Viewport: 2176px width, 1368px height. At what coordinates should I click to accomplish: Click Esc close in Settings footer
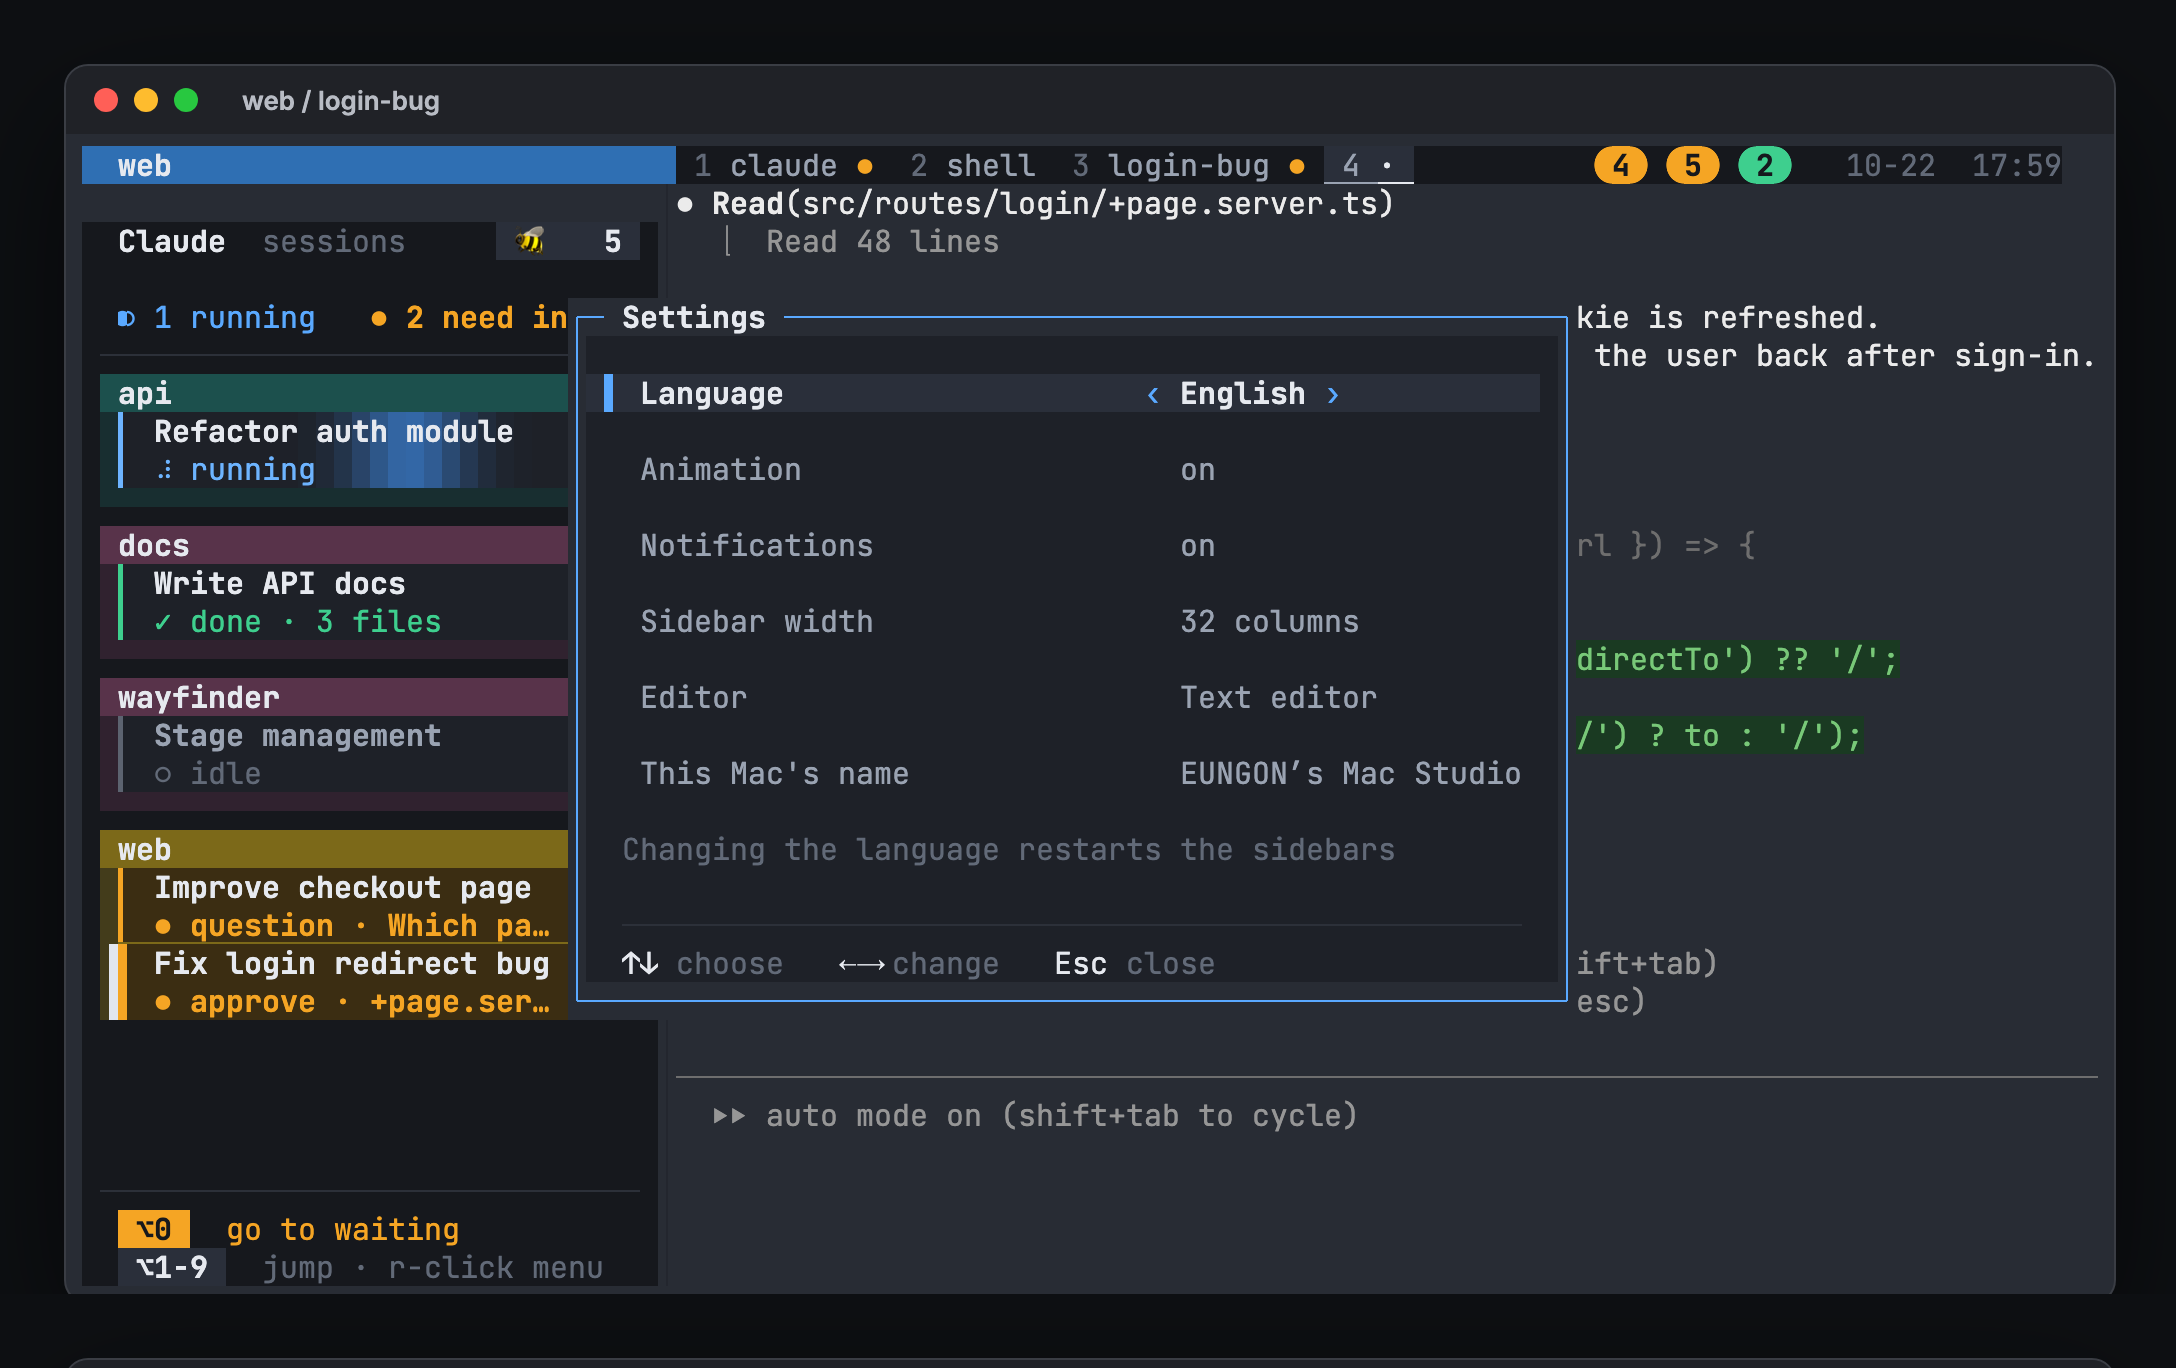pos(1135,964)
